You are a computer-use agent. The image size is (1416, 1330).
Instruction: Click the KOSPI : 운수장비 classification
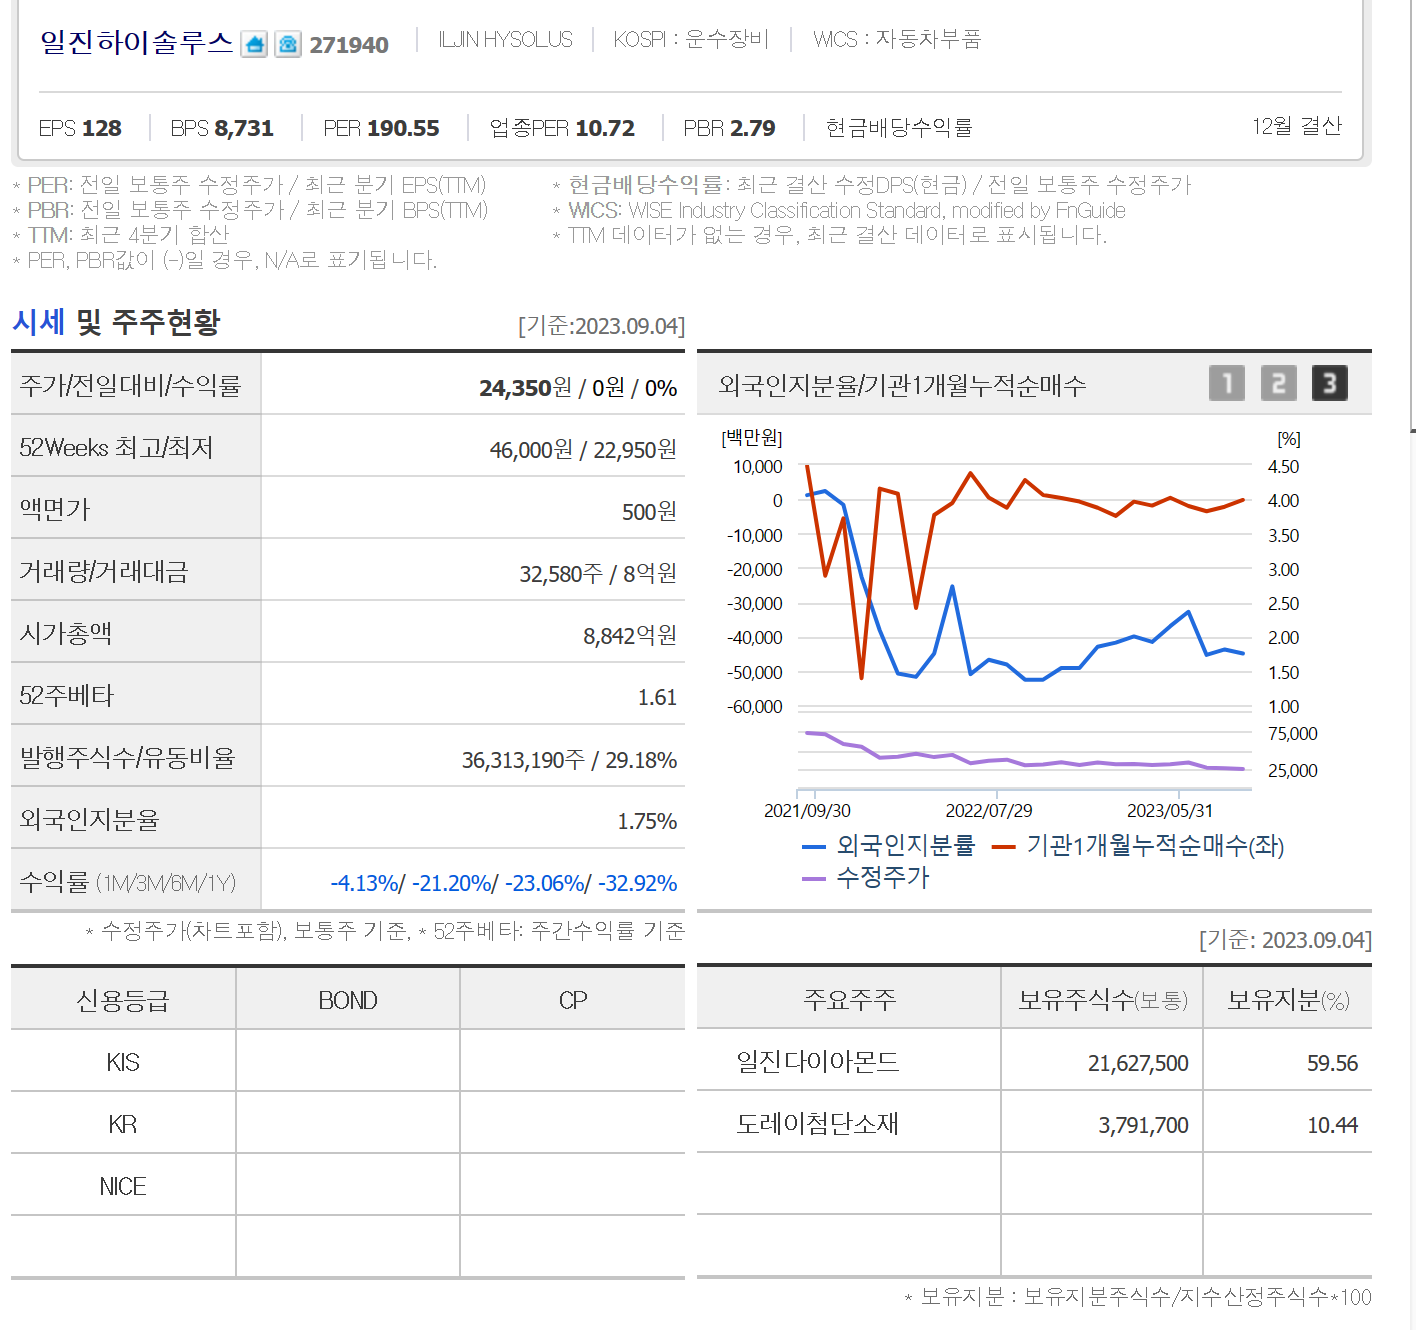pos(691,40)
